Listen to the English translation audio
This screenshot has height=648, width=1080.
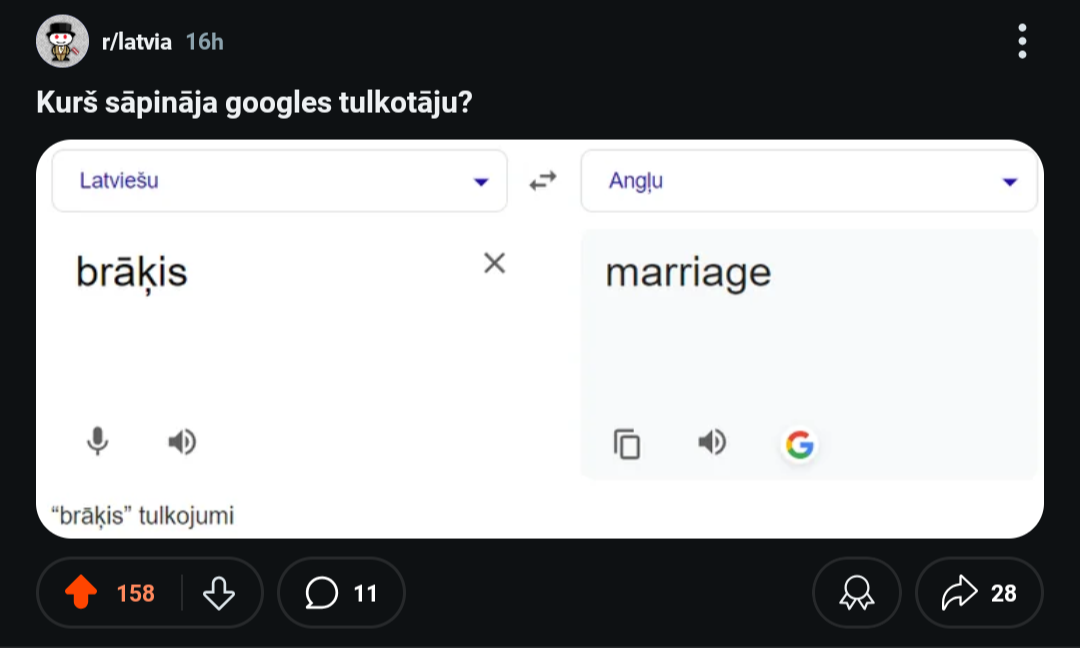click(x=712, y=441)
